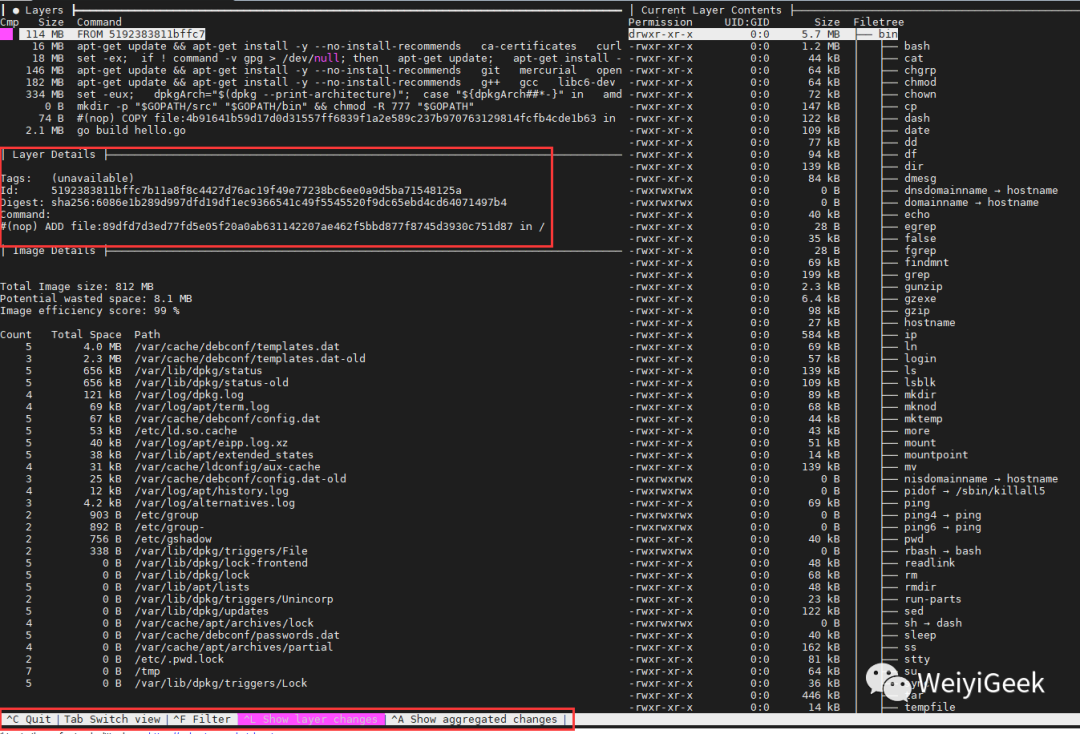Screen dimensions: 1080x734
Task: Select sh → dash symlink
Action: click(933, 623)
